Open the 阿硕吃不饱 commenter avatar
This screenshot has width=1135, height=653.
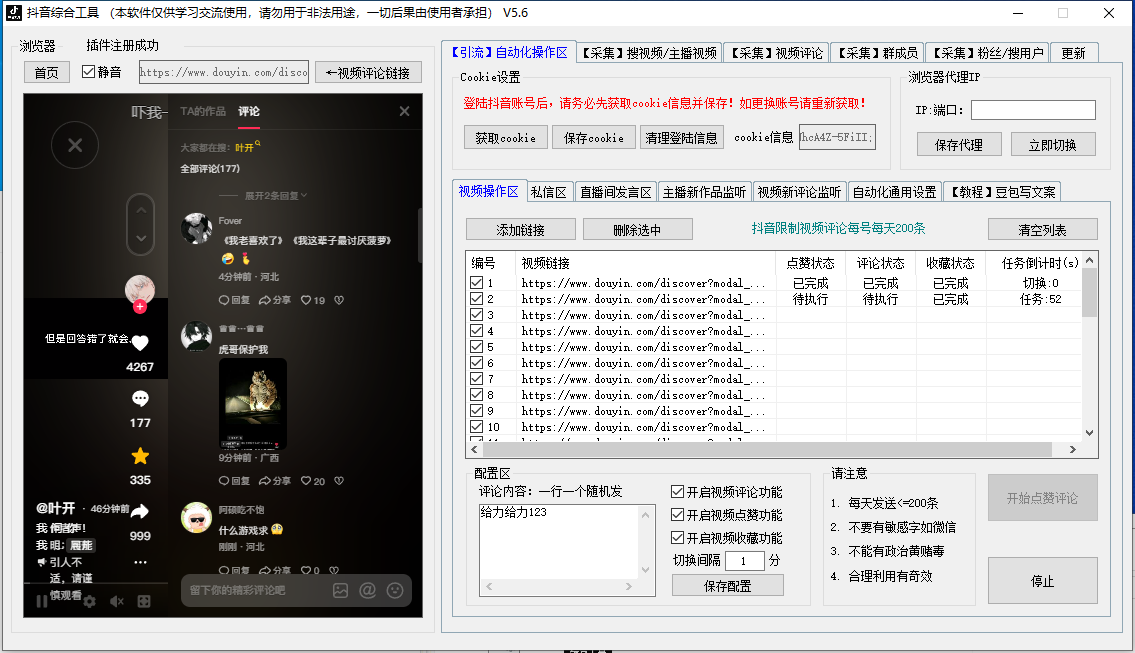pos(196,518)
